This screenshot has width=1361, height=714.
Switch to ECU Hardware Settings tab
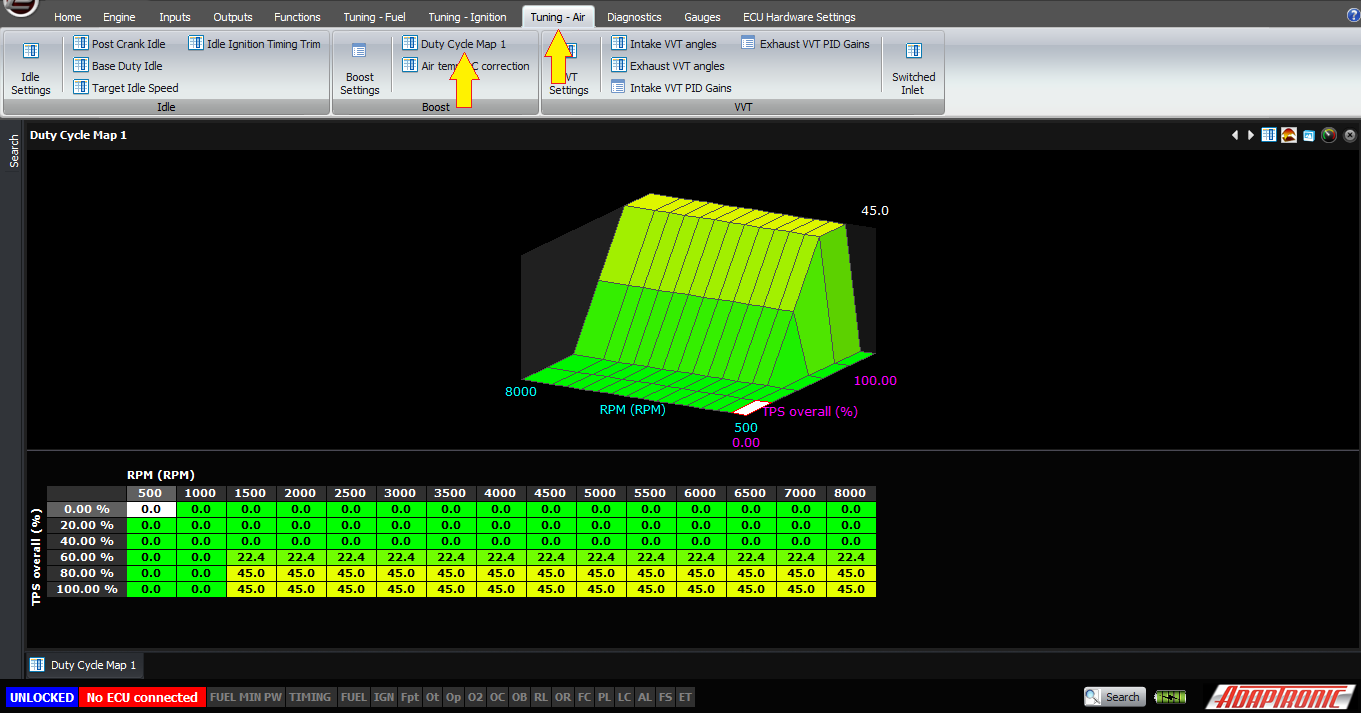799,17
